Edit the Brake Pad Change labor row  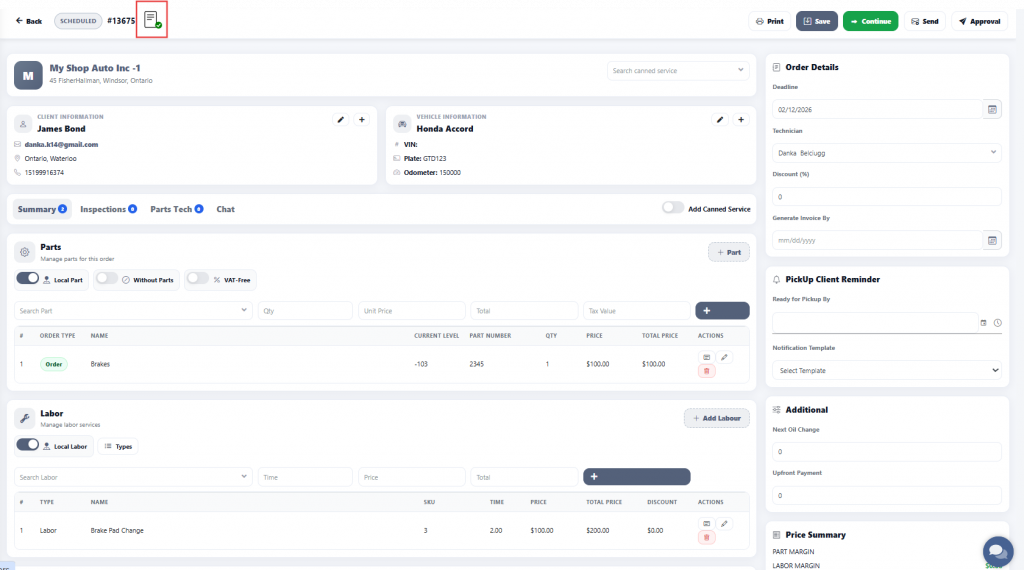725,523
